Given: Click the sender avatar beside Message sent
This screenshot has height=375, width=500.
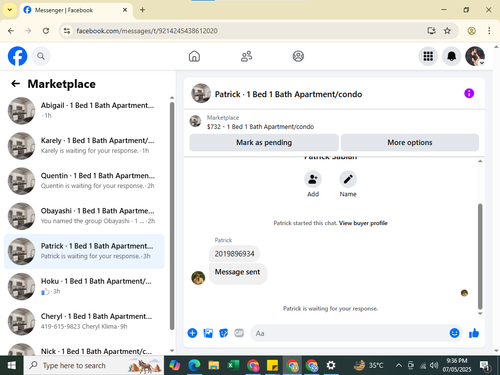Looking at the screenshot, I should (x=198, y=278).
